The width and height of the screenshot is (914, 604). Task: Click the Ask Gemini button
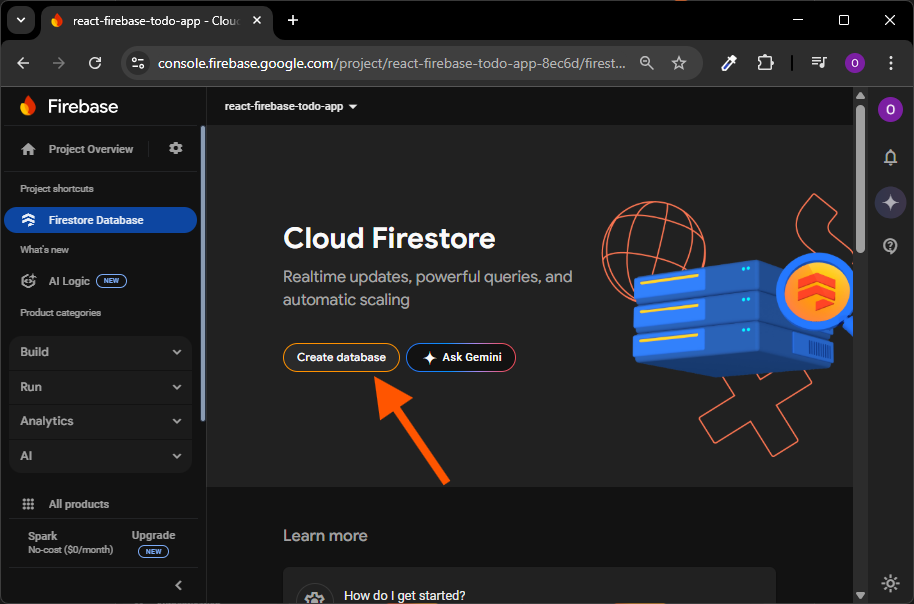[x=461, y=357]
